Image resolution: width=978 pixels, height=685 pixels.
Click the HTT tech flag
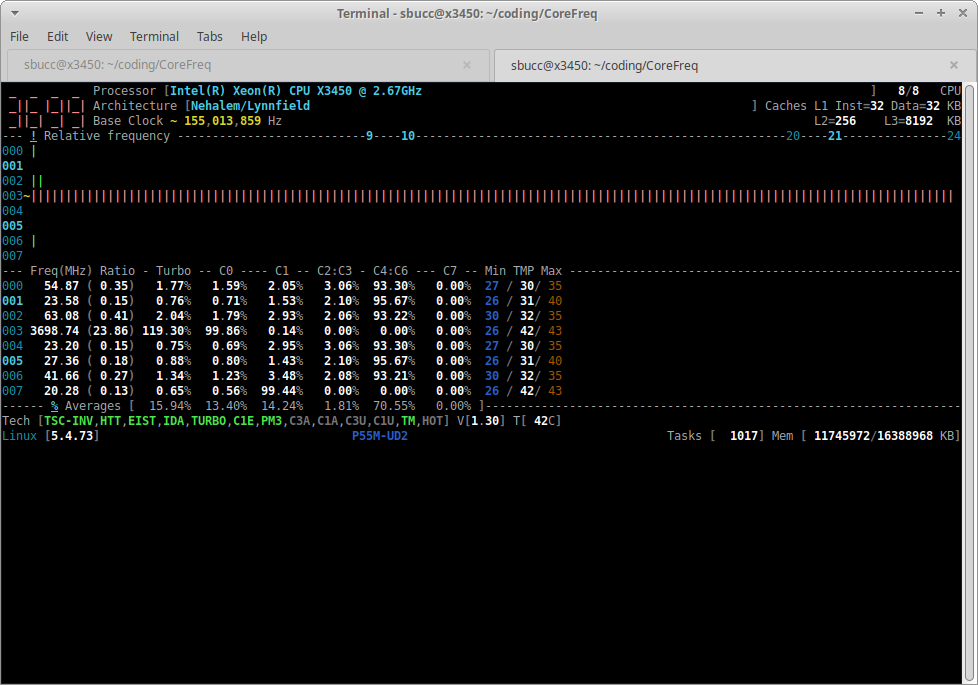[110, 420]
